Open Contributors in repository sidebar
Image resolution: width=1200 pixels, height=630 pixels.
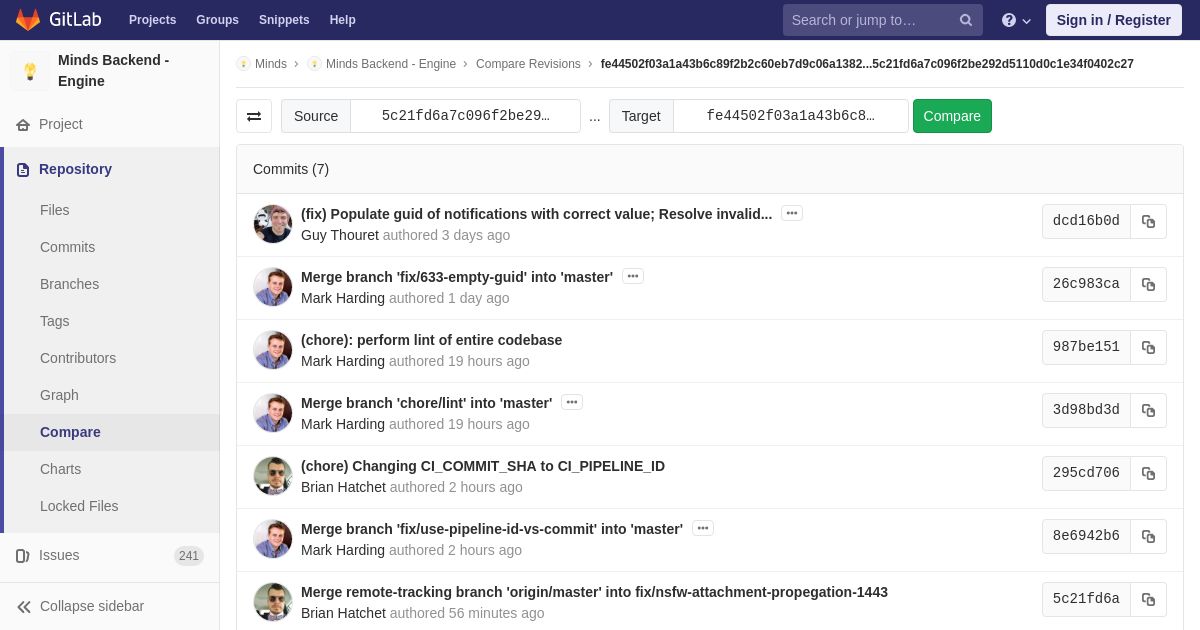point(78,358)
